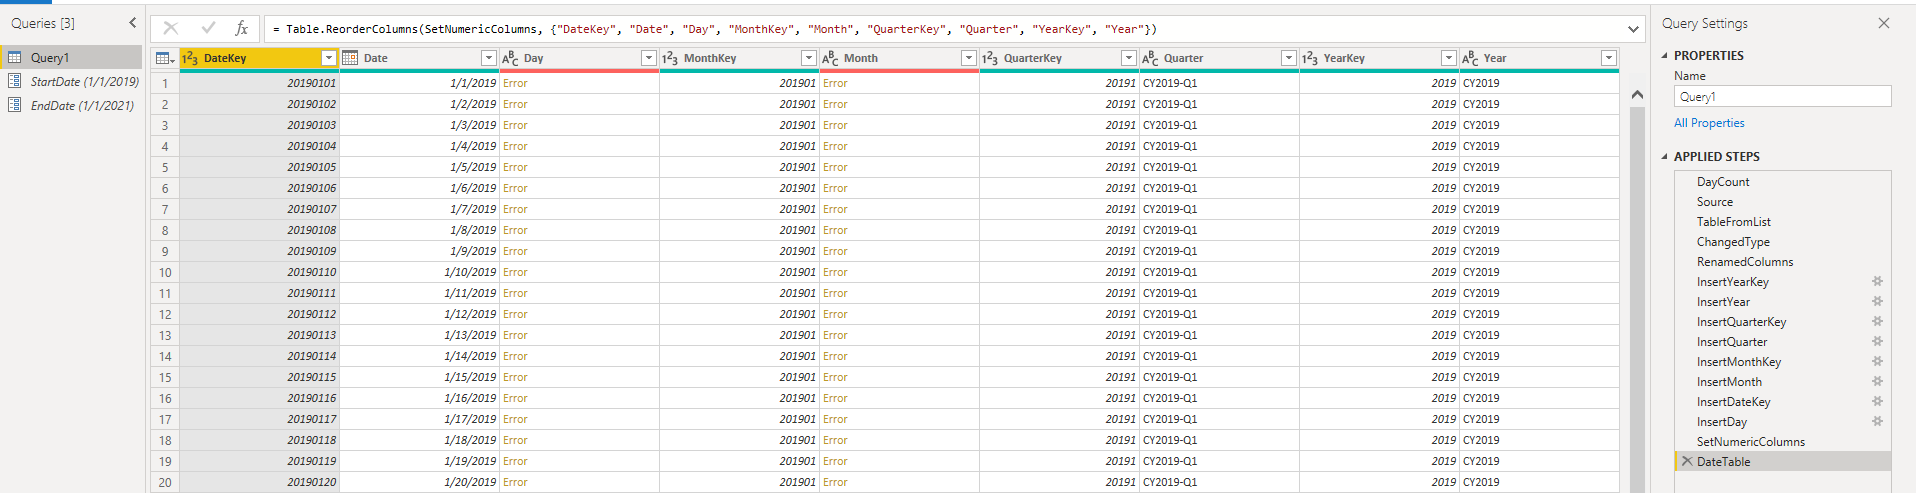Image resolution: width=1916 pixels, height=493 pixels.
Task: Click the MonthKey column header
Action: pos(739,58)
